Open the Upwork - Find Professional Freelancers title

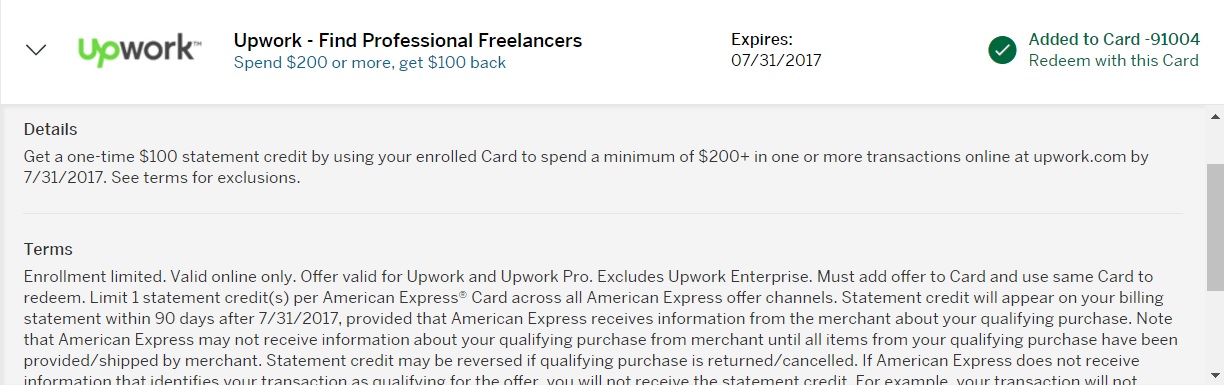408,40
